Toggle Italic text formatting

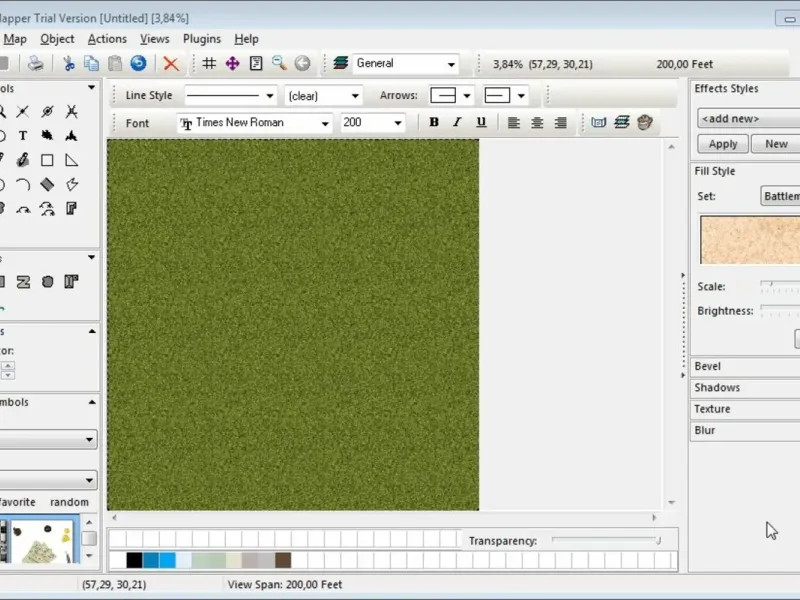457,122
